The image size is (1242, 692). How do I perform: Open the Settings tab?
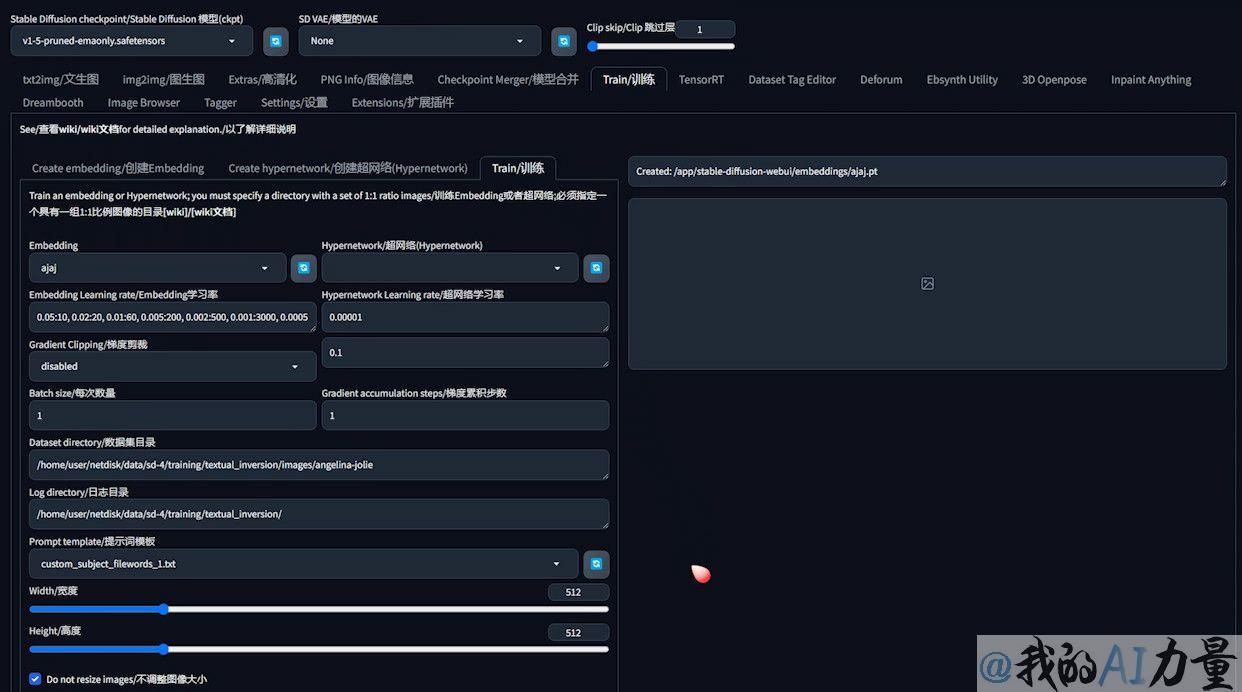294,103
